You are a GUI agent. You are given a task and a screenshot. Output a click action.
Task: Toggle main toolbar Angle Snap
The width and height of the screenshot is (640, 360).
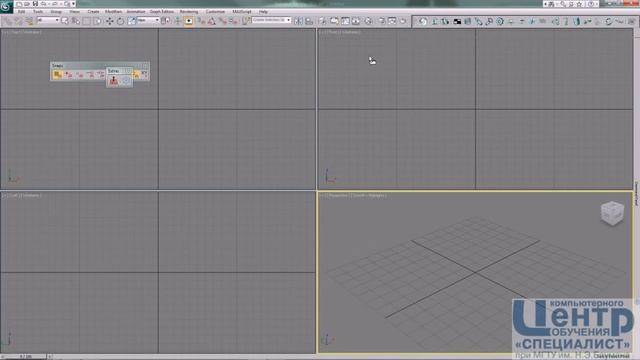tap(212, 20)
